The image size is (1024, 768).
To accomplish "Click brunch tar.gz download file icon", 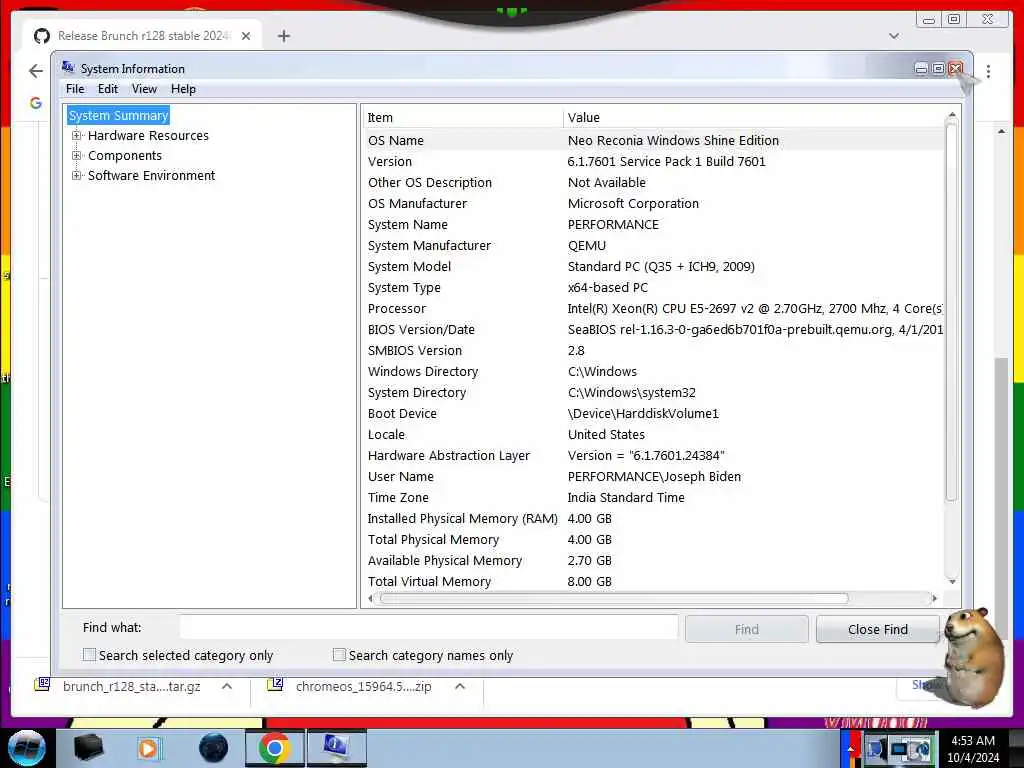I will (x=42, y=685).
